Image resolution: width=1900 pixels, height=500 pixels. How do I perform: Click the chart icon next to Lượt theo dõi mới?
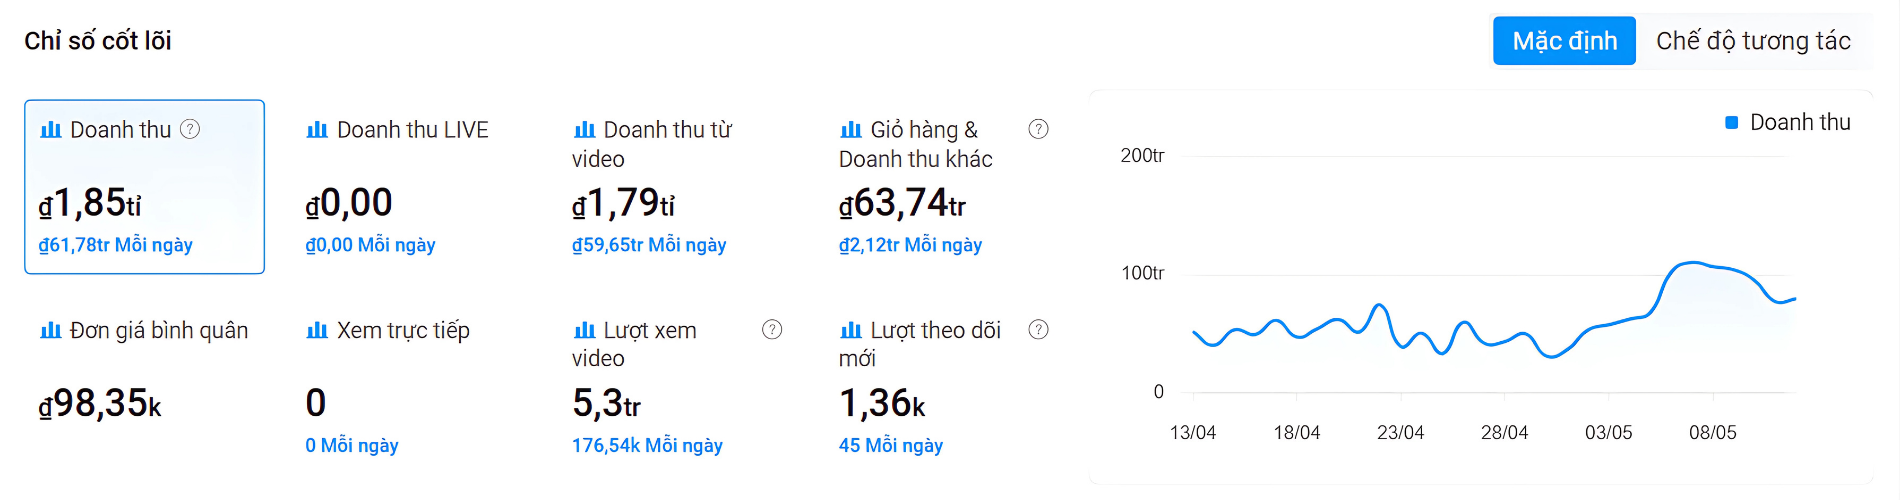click(x=851, y=330)
